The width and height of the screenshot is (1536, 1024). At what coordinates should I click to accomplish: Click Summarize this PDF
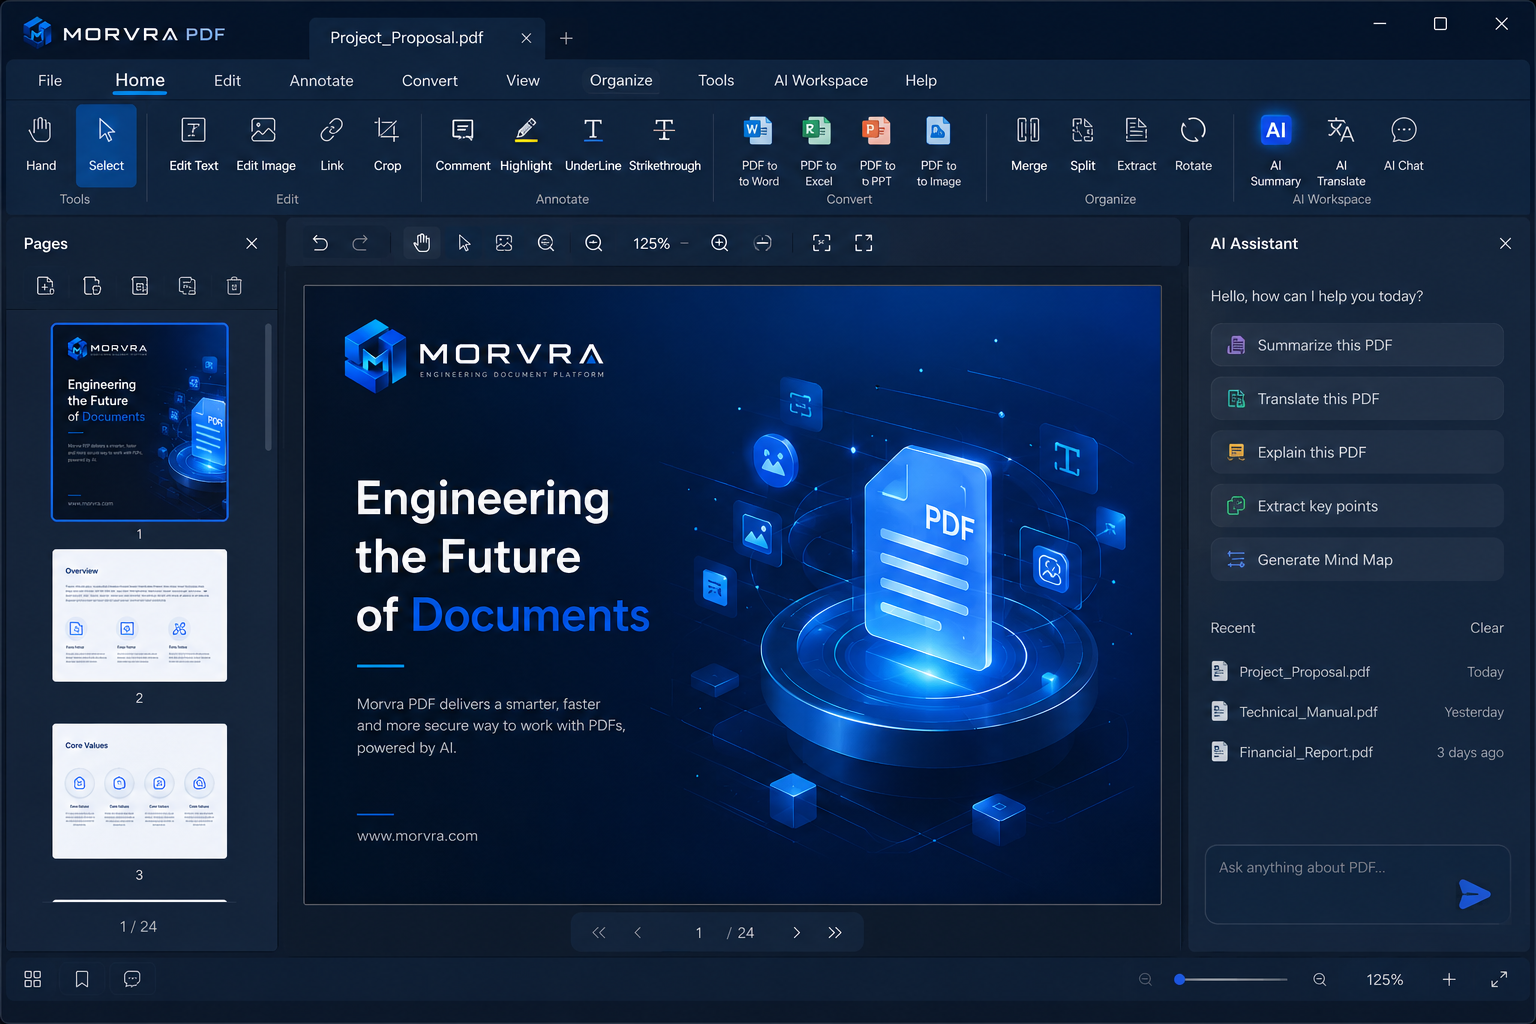click(x=1357, y=345)
